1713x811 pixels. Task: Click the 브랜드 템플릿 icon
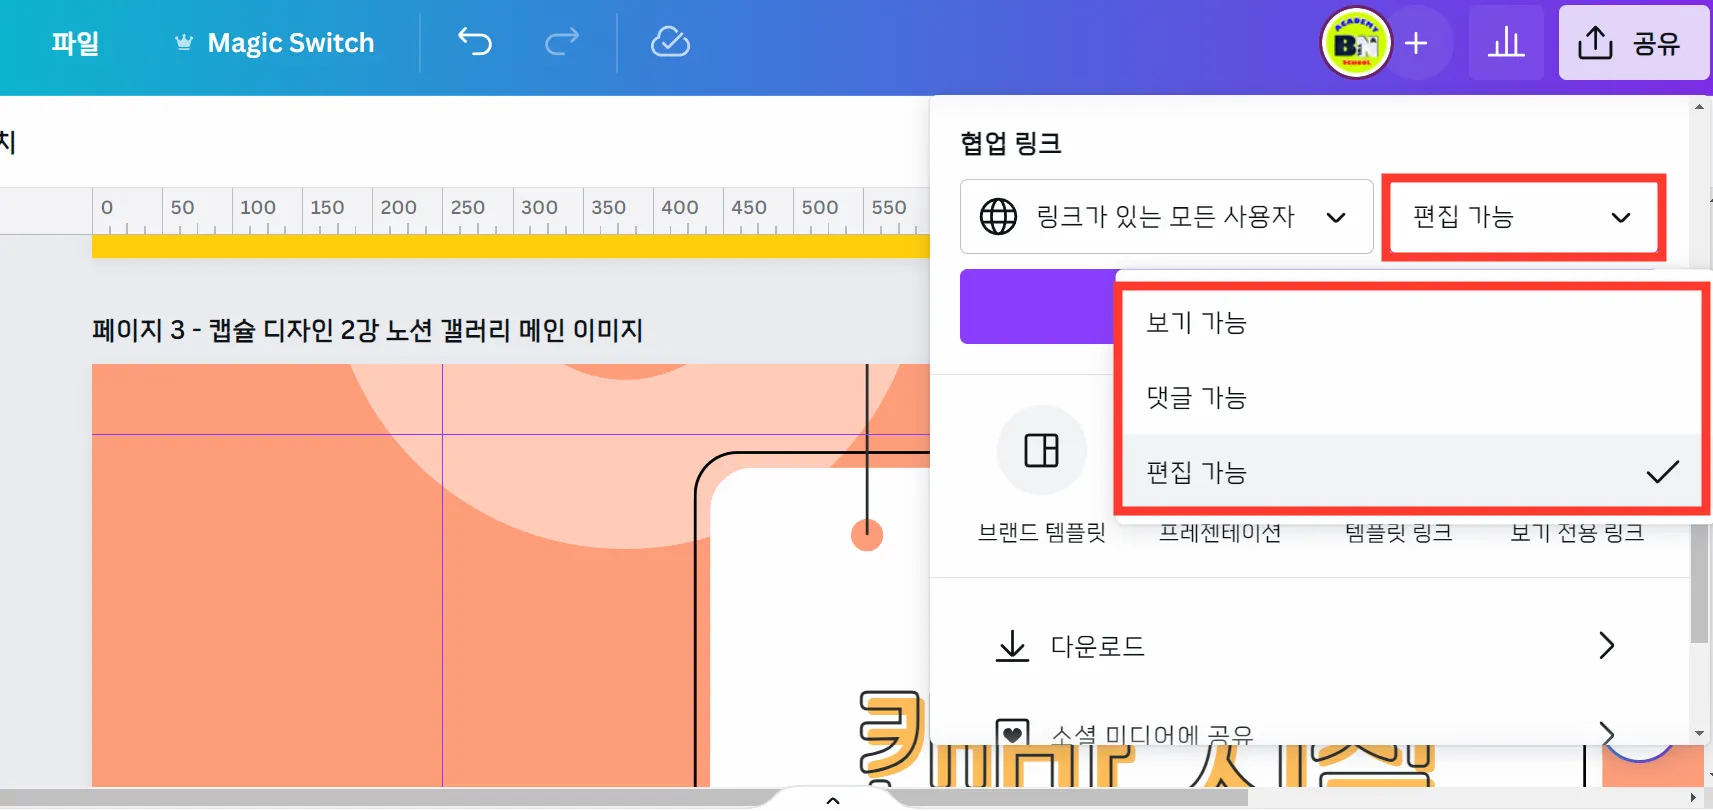click(x=1042, y=450)
